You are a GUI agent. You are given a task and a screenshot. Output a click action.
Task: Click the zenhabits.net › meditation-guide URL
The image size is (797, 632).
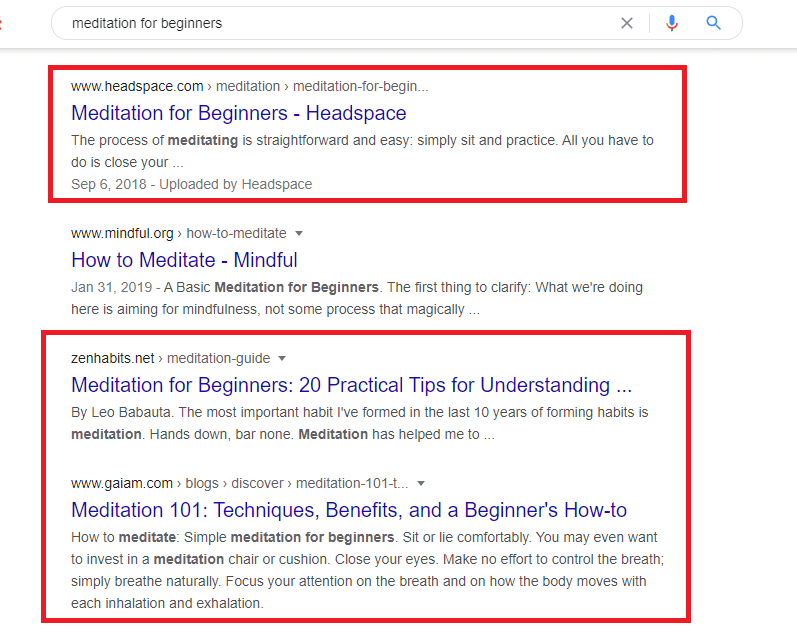[170, 358]
